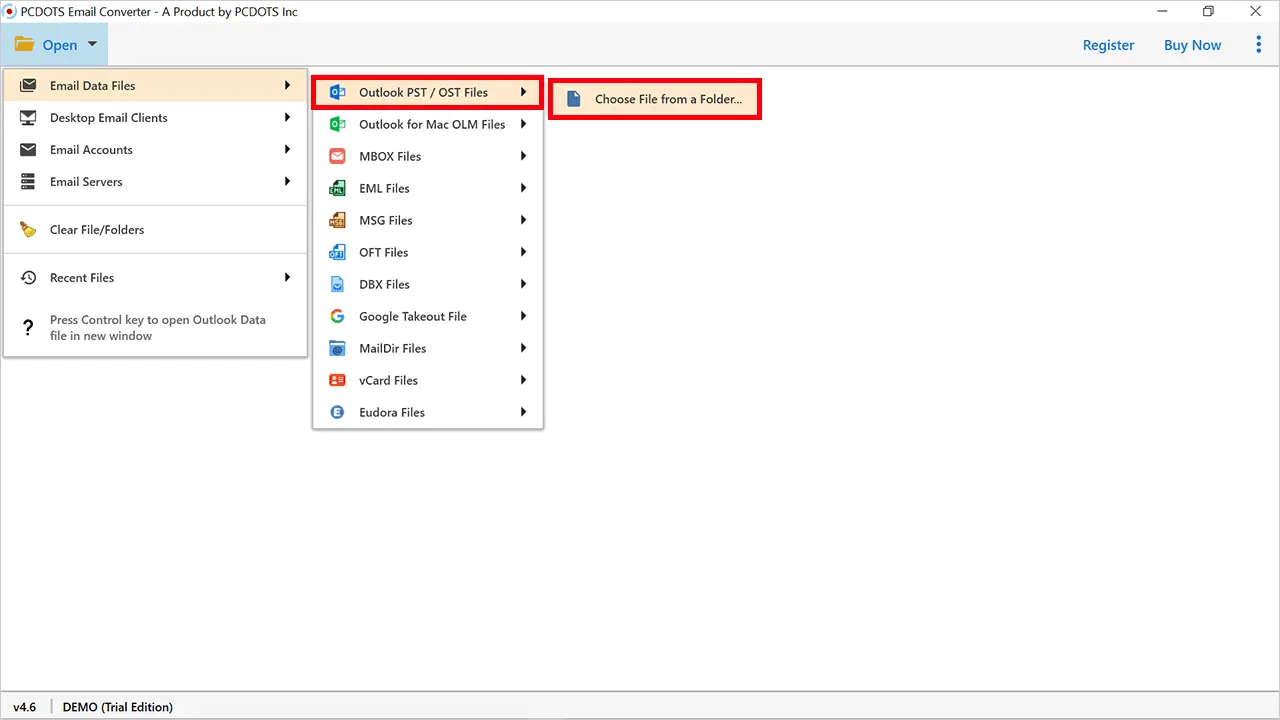Open the Buy Now link
This screenshot has width=1280, height=720.
pyautogui.click(x=1192, y=45)
